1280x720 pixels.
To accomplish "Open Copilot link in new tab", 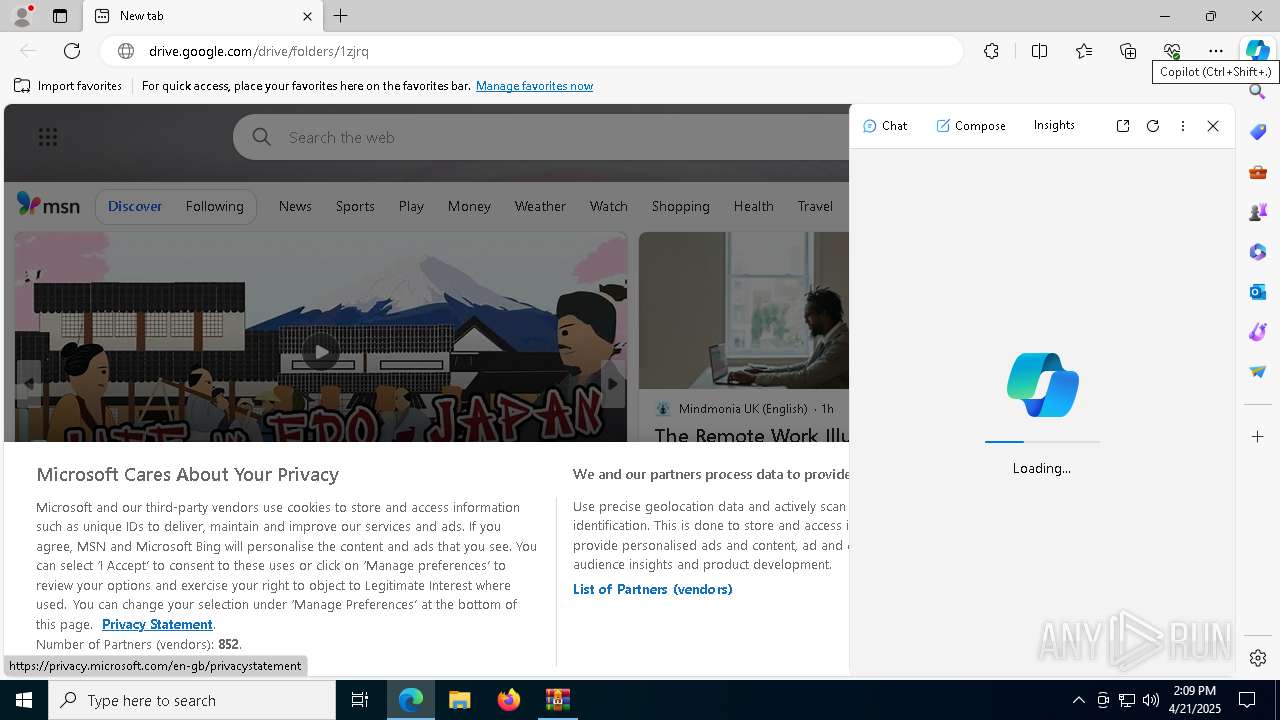I will (1123, 126).
